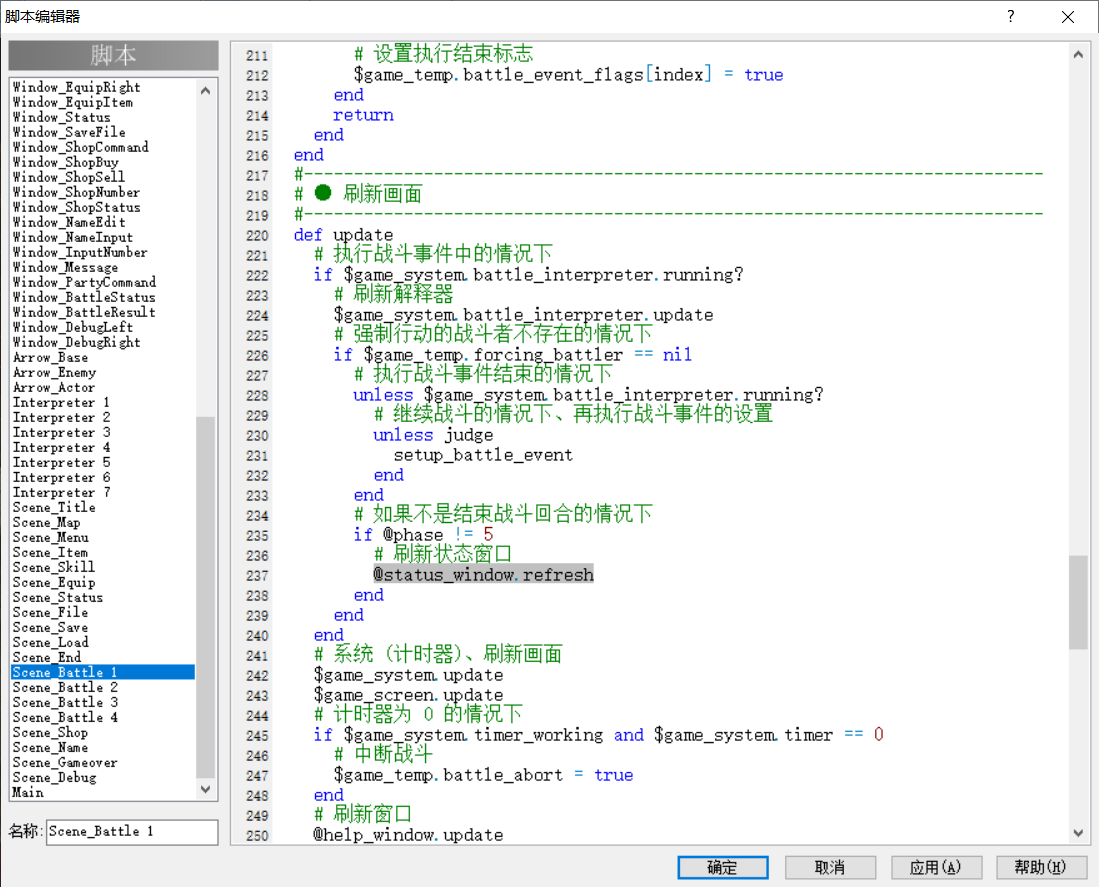Click the code editor scroll up arrow
Screen dimensions: 1099x887
point(1078,54)
